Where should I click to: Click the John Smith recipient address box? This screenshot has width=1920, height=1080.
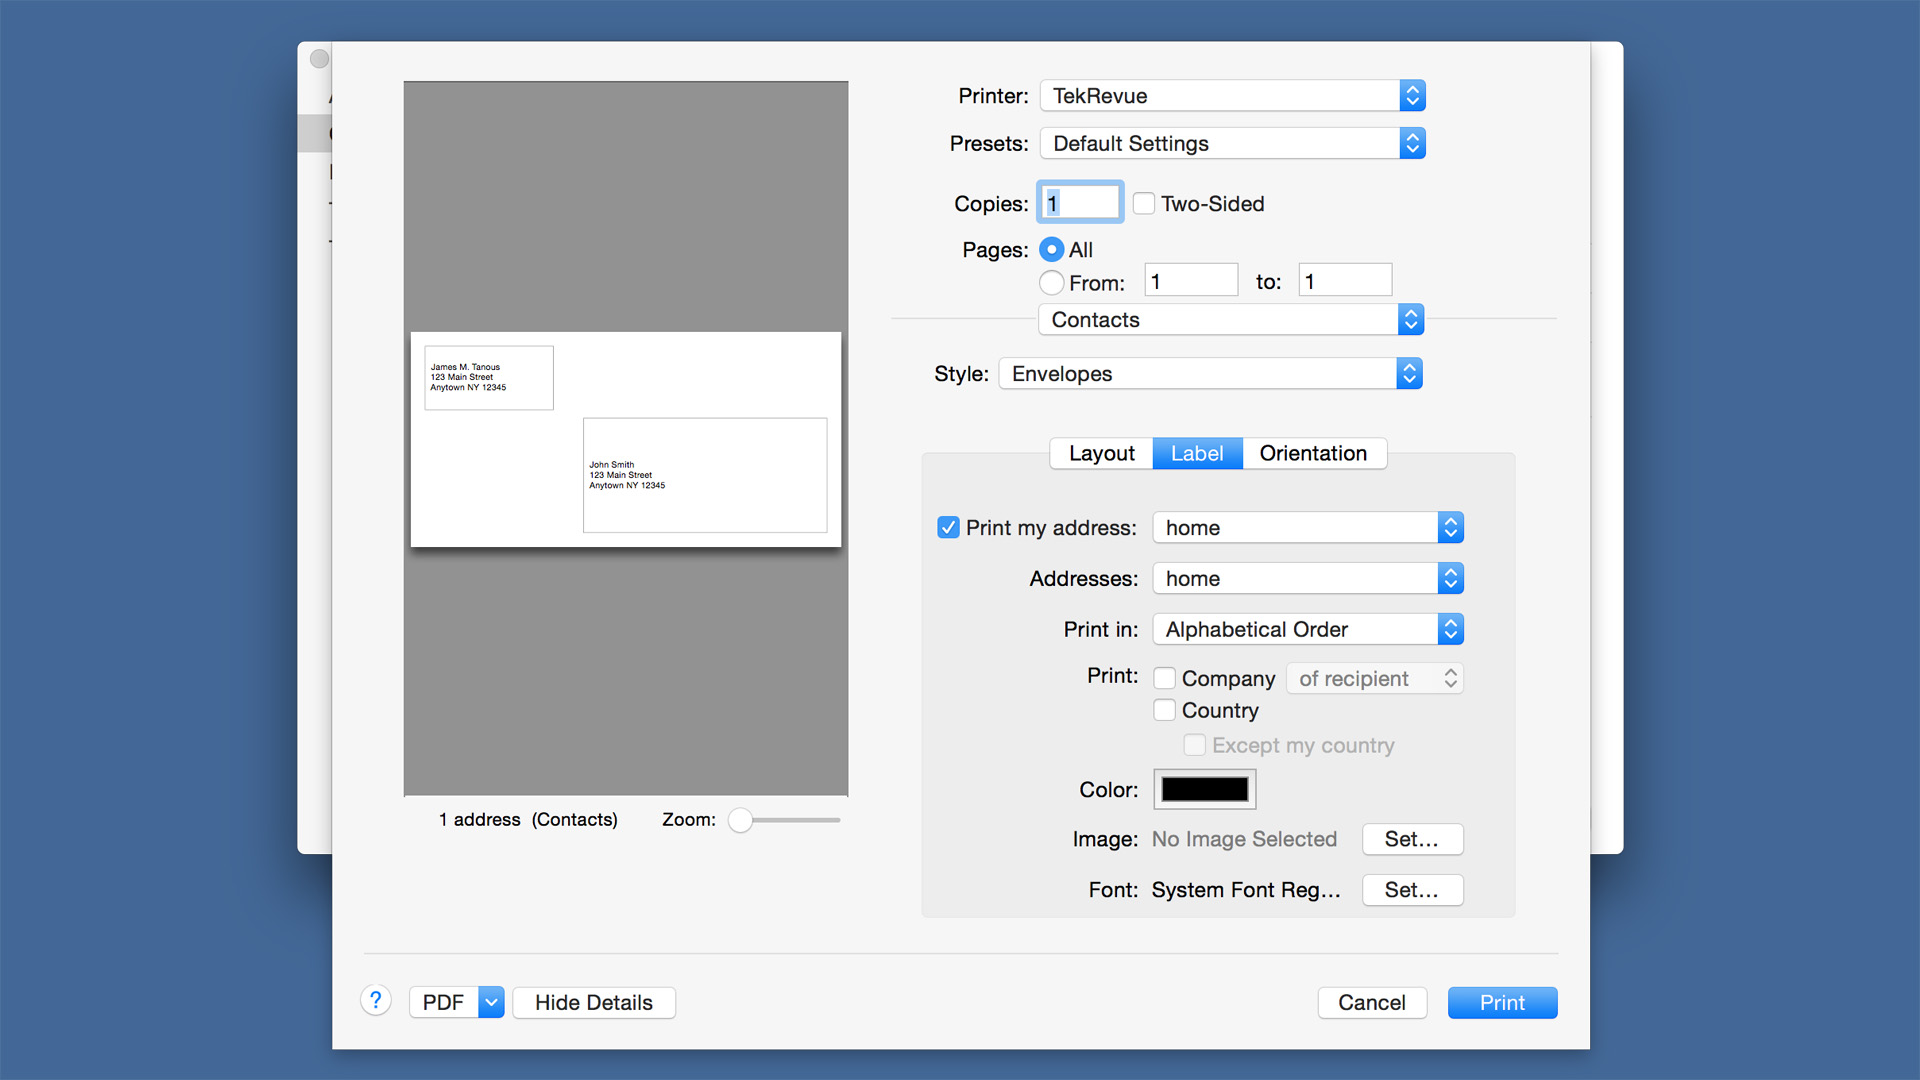point(705,475)
